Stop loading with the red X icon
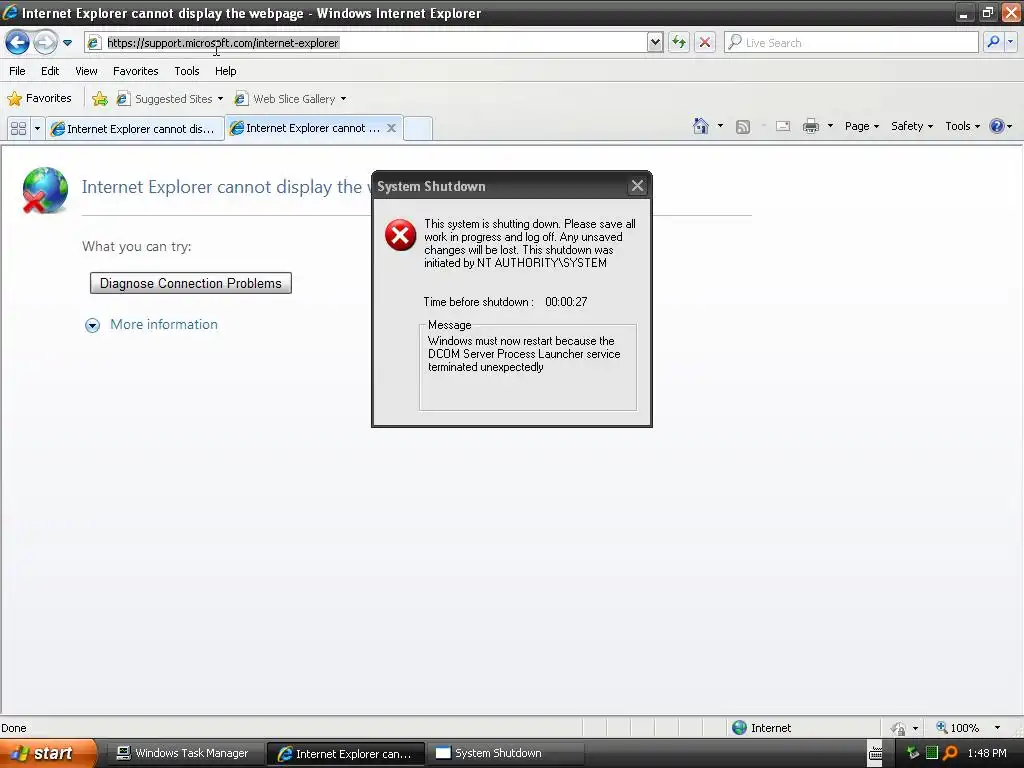 [x=705, y=42]
